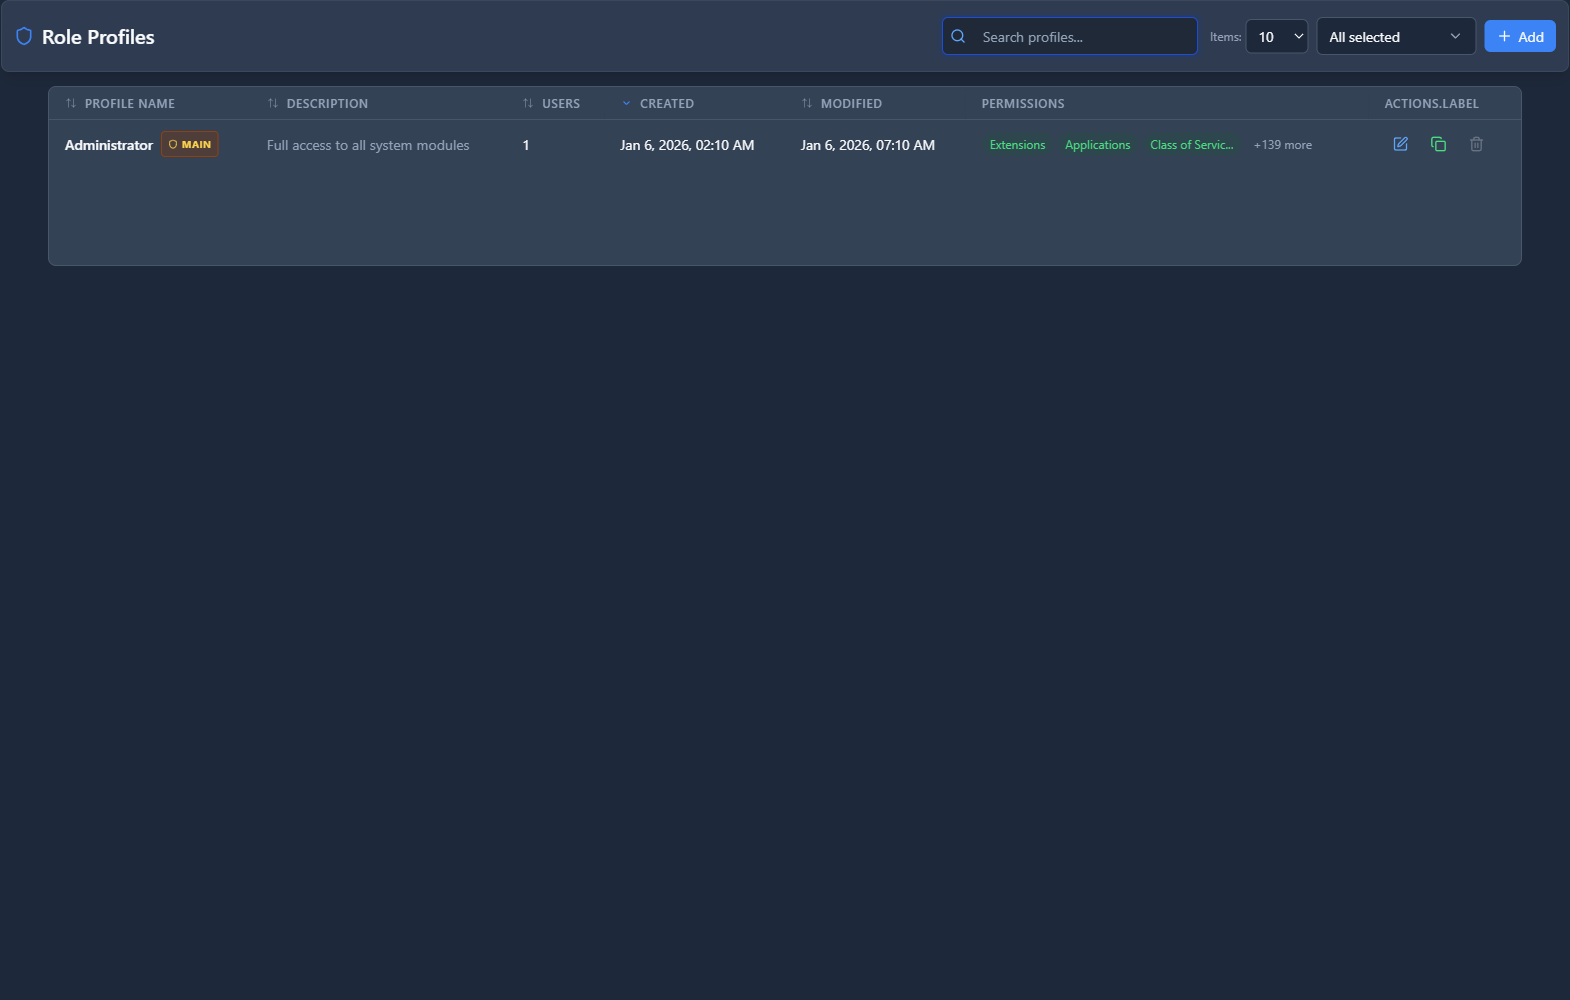Click the magnifier icon in search box
This screenshot has height=1000, width=1570.
(x=958, y=37)
